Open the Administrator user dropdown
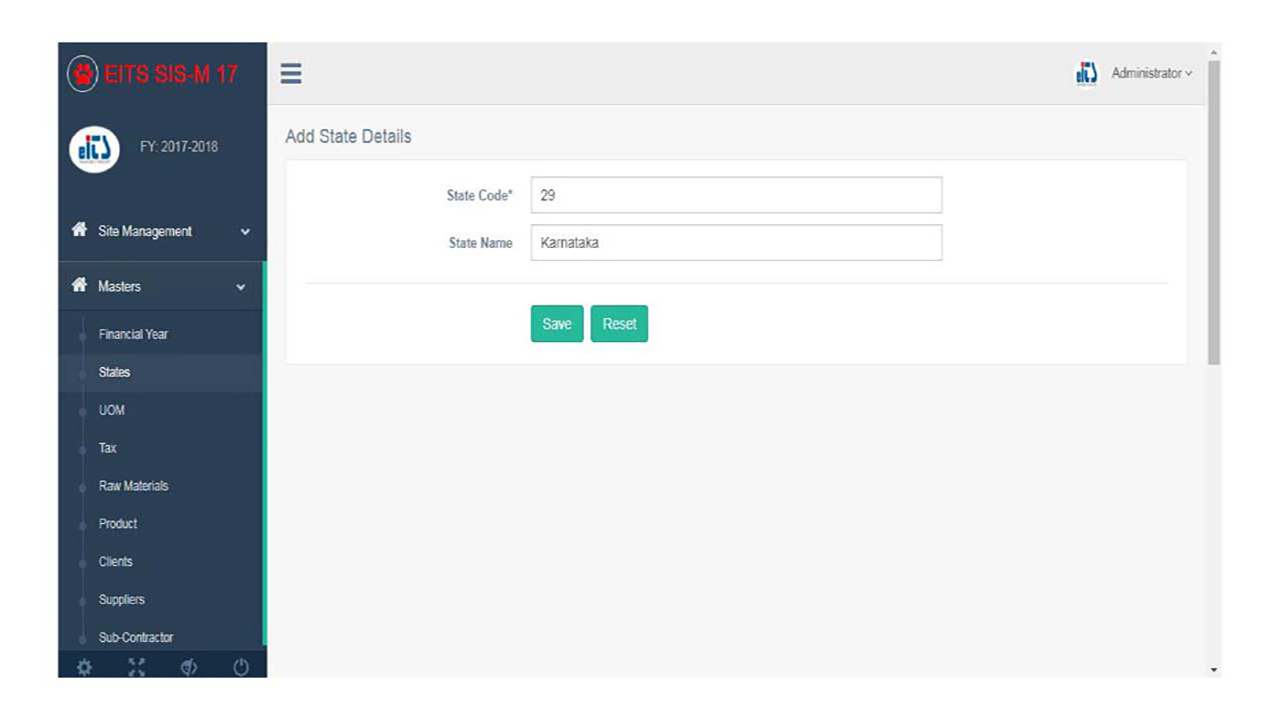 click(1151, 73)
